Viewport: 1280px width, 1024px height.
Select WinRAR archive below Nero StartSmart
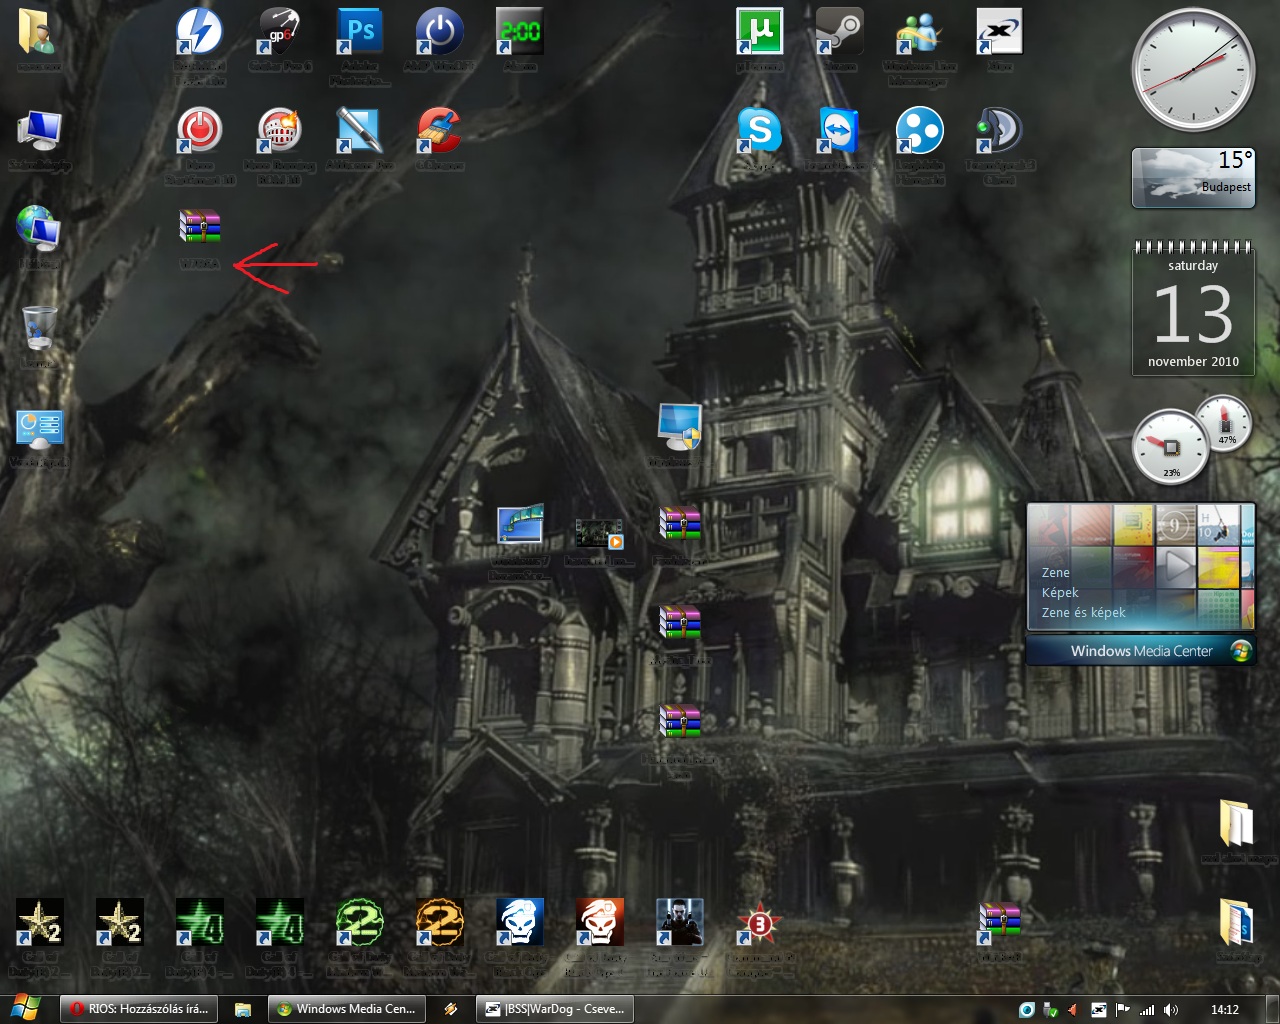[x=199, y=228]
